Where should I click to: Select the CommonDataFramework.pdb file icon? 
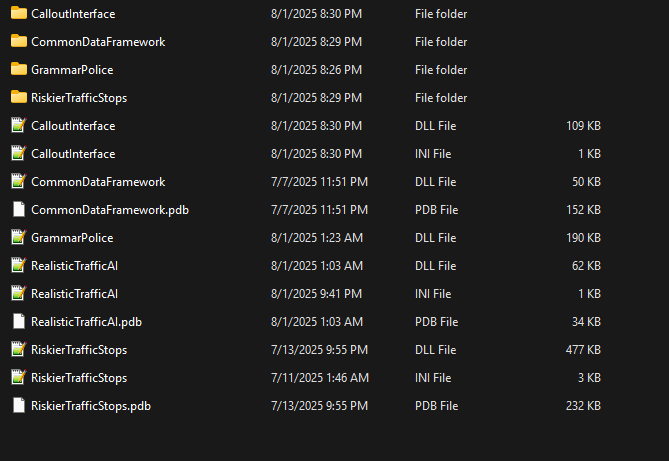[18, 210]
